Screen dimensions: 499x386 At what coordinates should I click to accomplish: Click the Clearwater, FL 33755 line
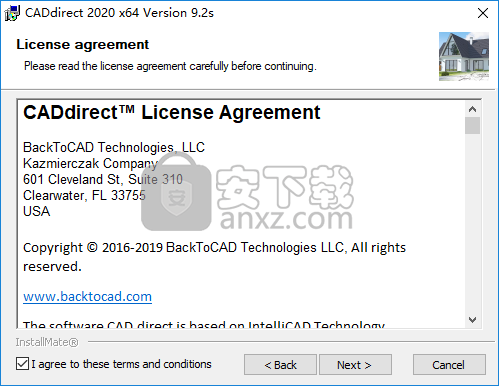click(x=84, y=195)
